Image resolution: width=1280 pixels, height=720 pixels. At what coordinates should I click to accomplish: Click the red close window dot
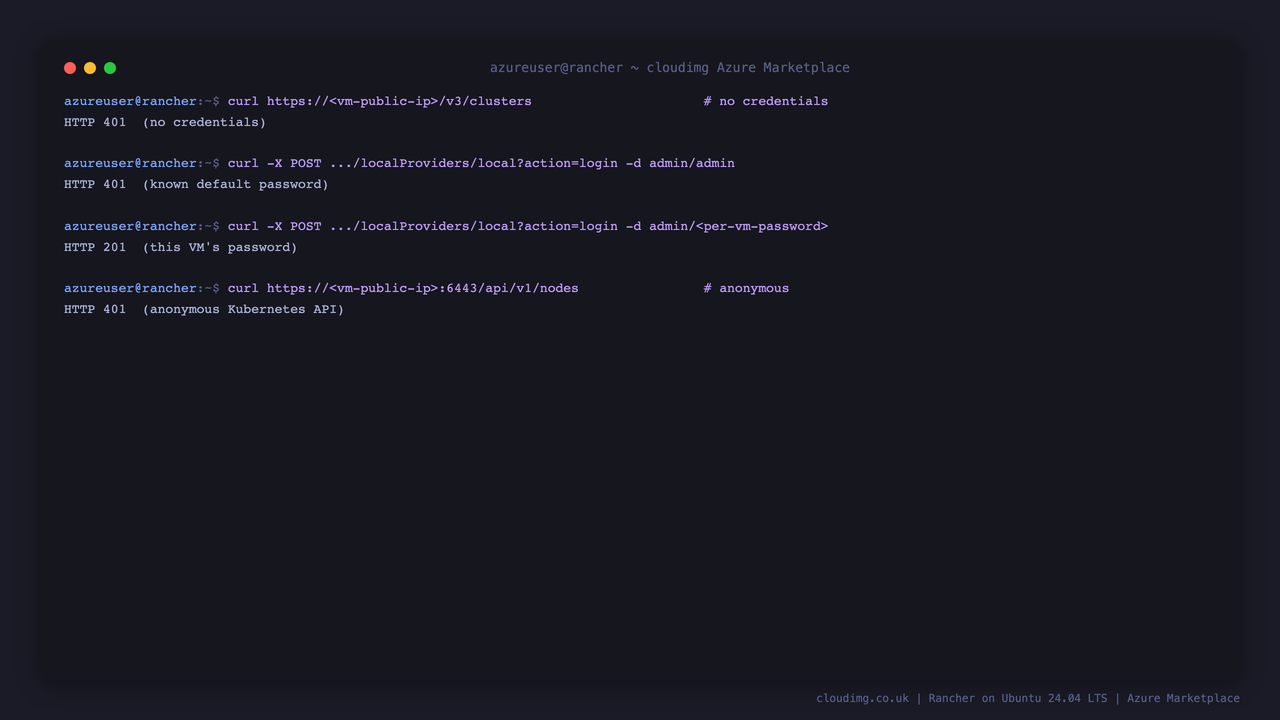click(x=70, y=68)
